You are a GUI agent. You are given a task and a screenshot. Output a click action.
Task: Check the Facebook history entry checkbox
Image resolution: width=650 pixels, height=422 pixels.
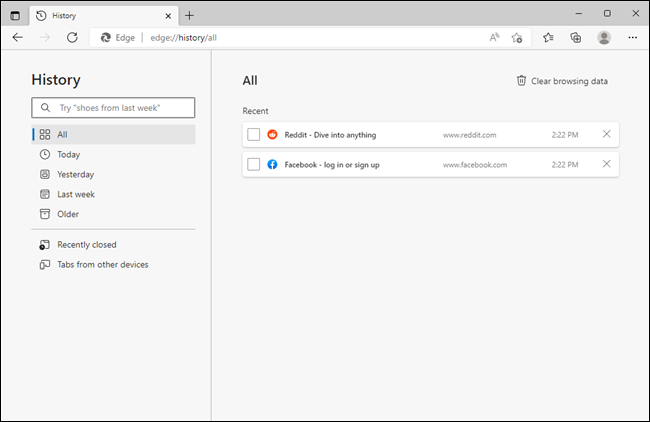254,165
